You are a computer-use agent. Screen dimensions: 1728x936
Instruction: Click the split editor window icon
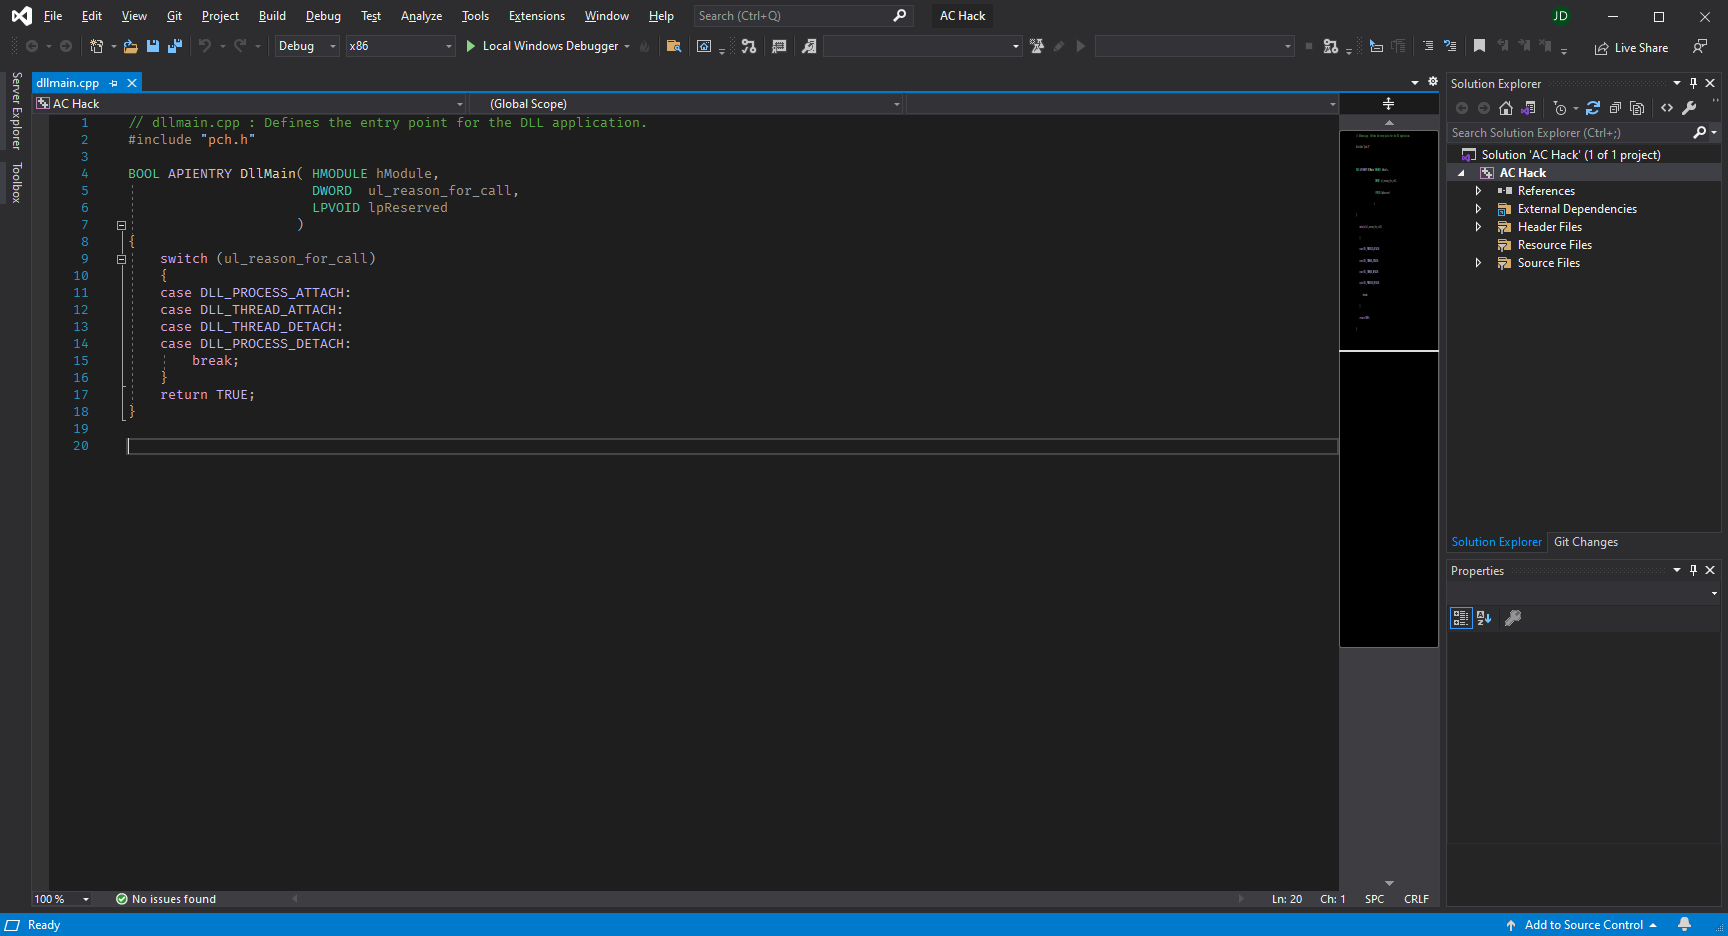(x=1388, y=104)
